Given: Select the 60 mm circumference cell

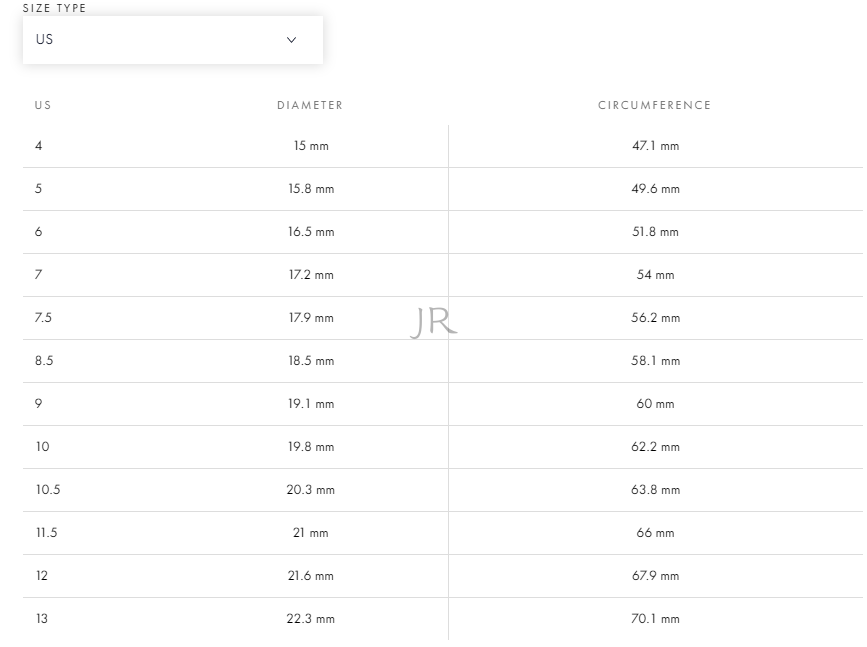Looking at the screenshot, I should (655, 404).
